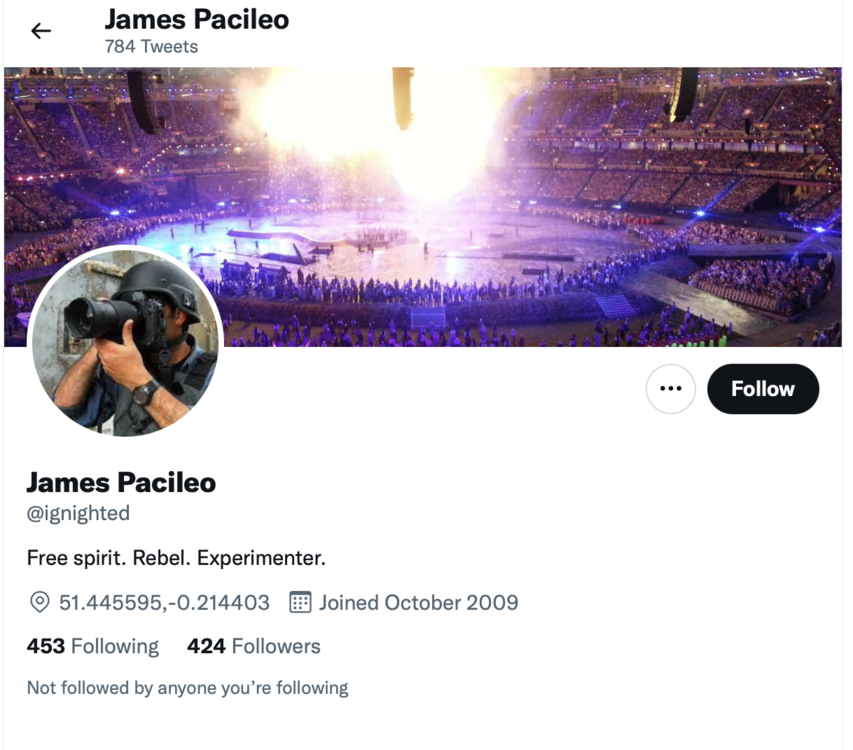Open the 453 Following list
853x750 pixels.
click(x=93, y=646)
